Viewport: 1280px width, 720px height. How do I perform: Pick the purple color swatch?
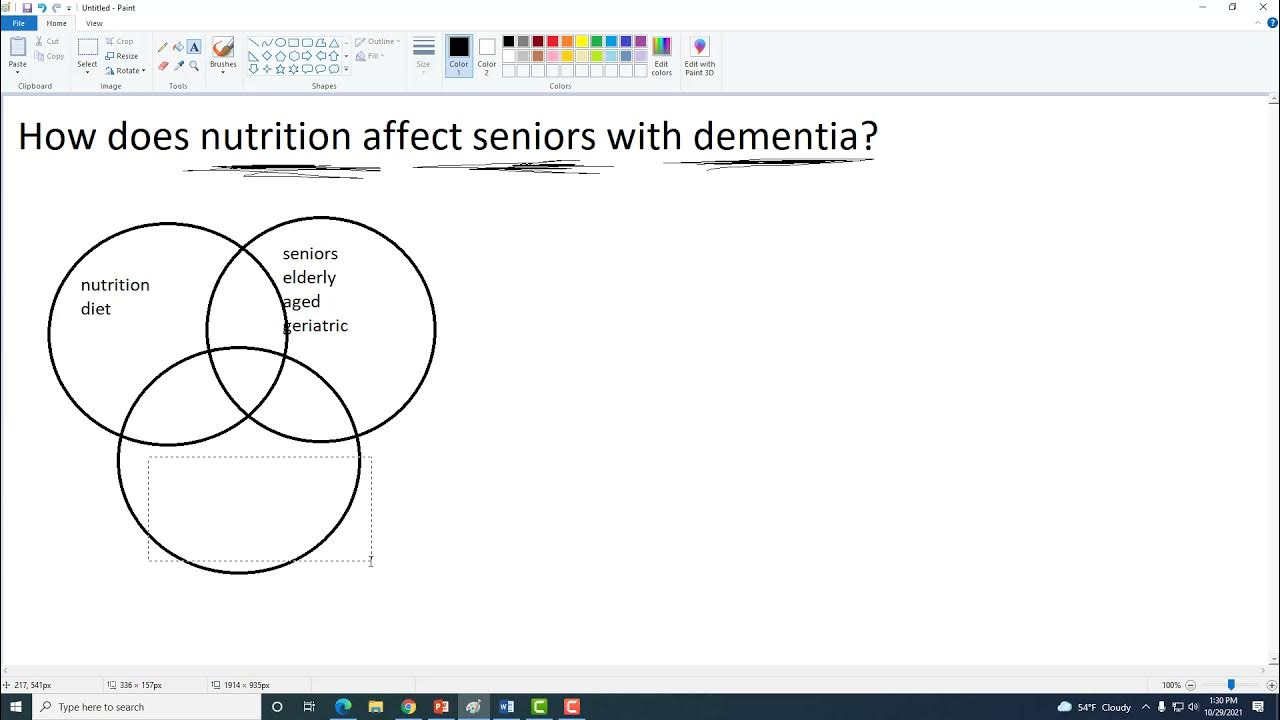(x=641, y=41)
